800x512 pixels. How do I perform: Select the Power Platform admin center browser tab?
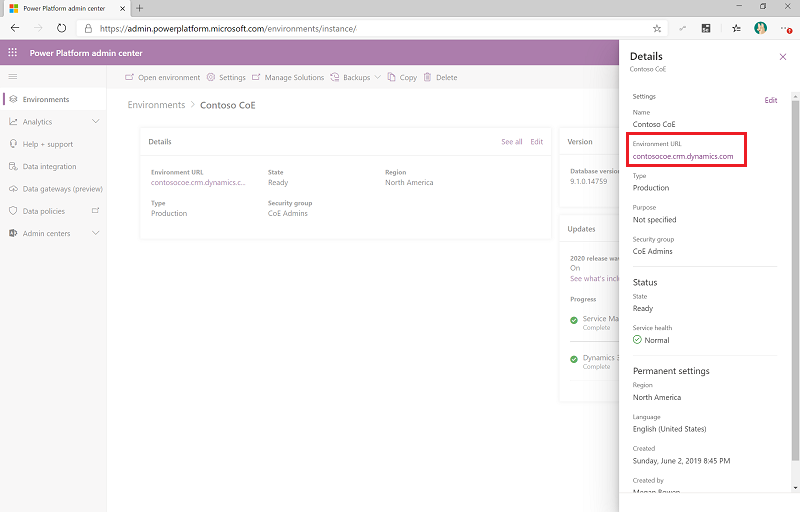[x=68, y=8]
